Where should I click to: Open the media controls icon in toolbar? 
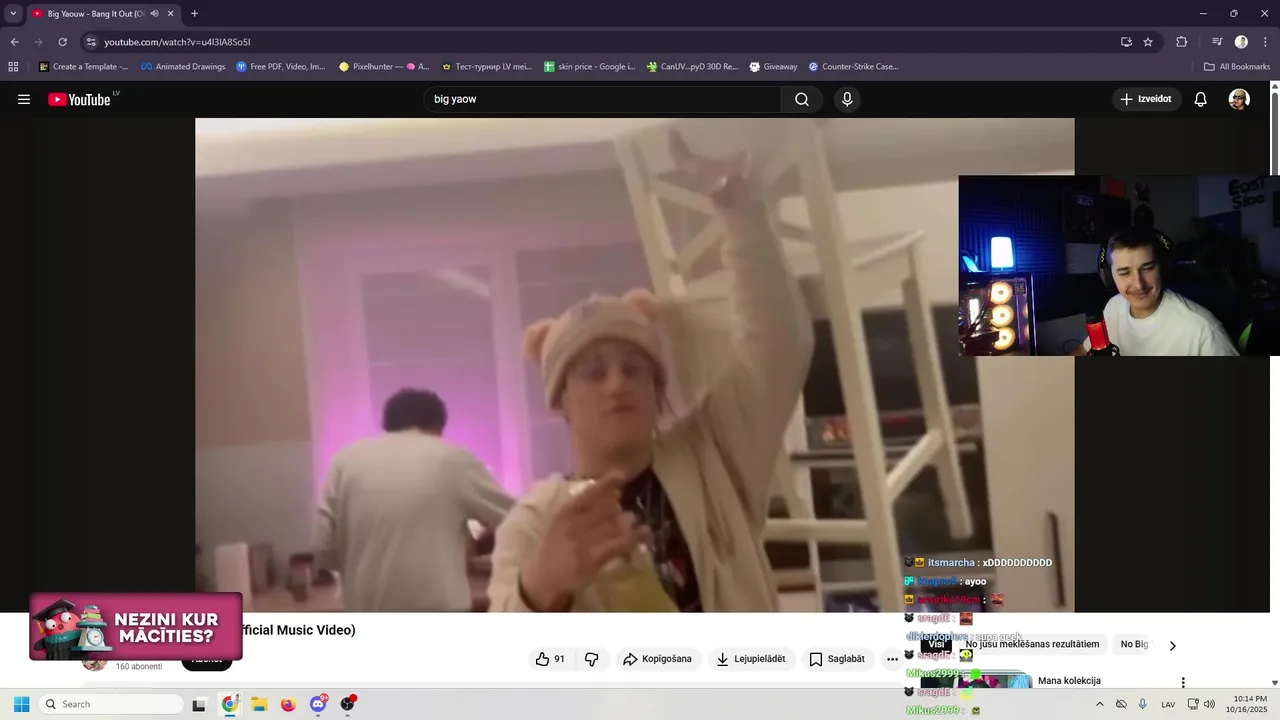(x=1217, y=42)
